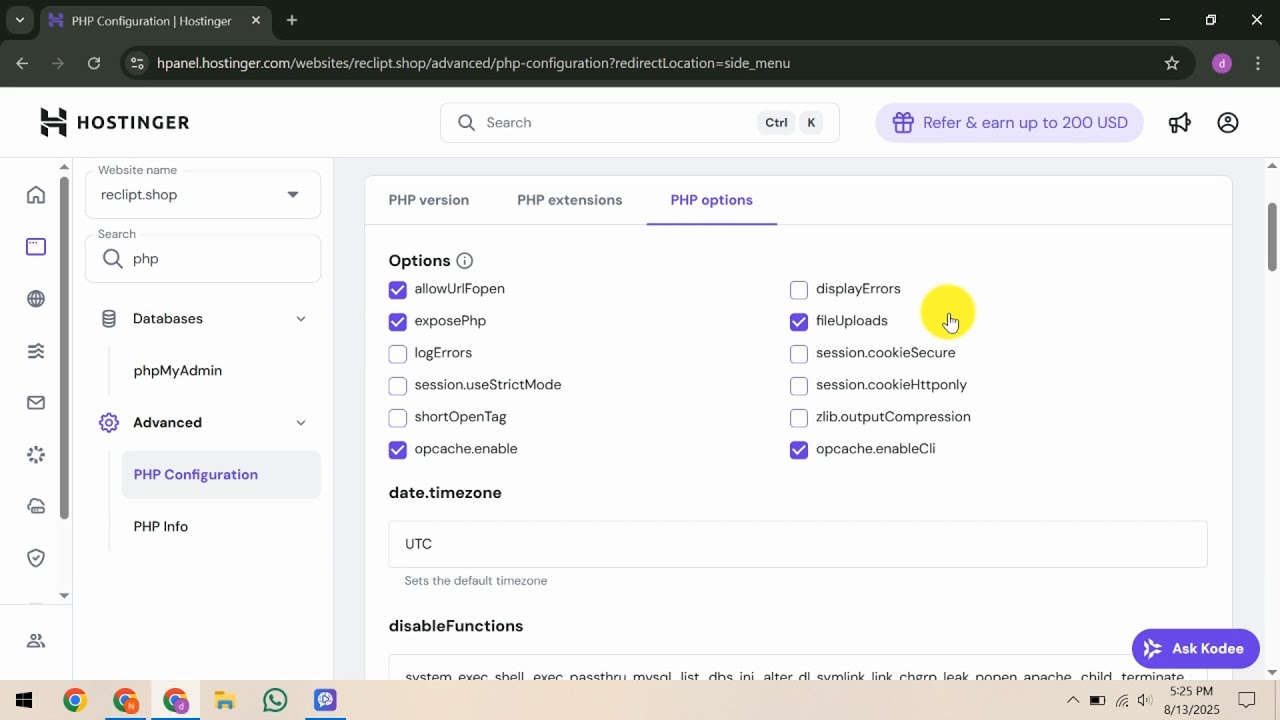Uncheck the opcache.enable option
The width and height of the screenshot is (1280, 720).
point(398,450)
